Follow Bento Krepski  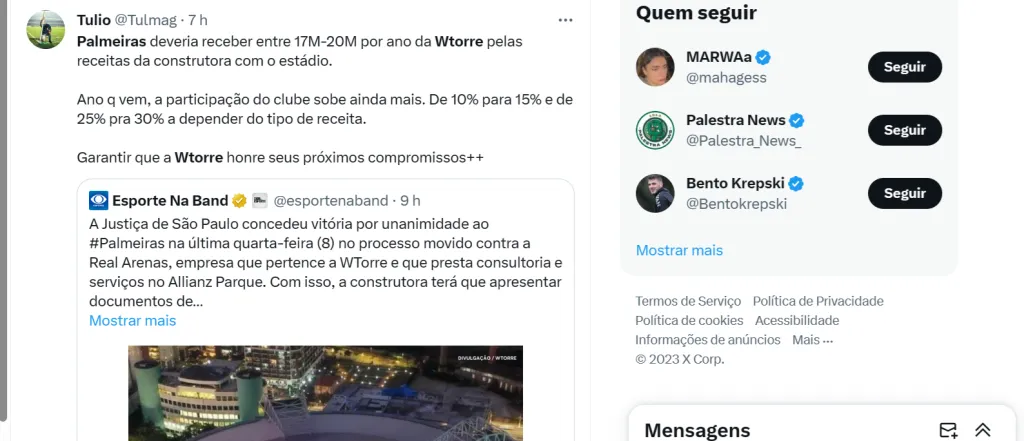click(904, 193)
